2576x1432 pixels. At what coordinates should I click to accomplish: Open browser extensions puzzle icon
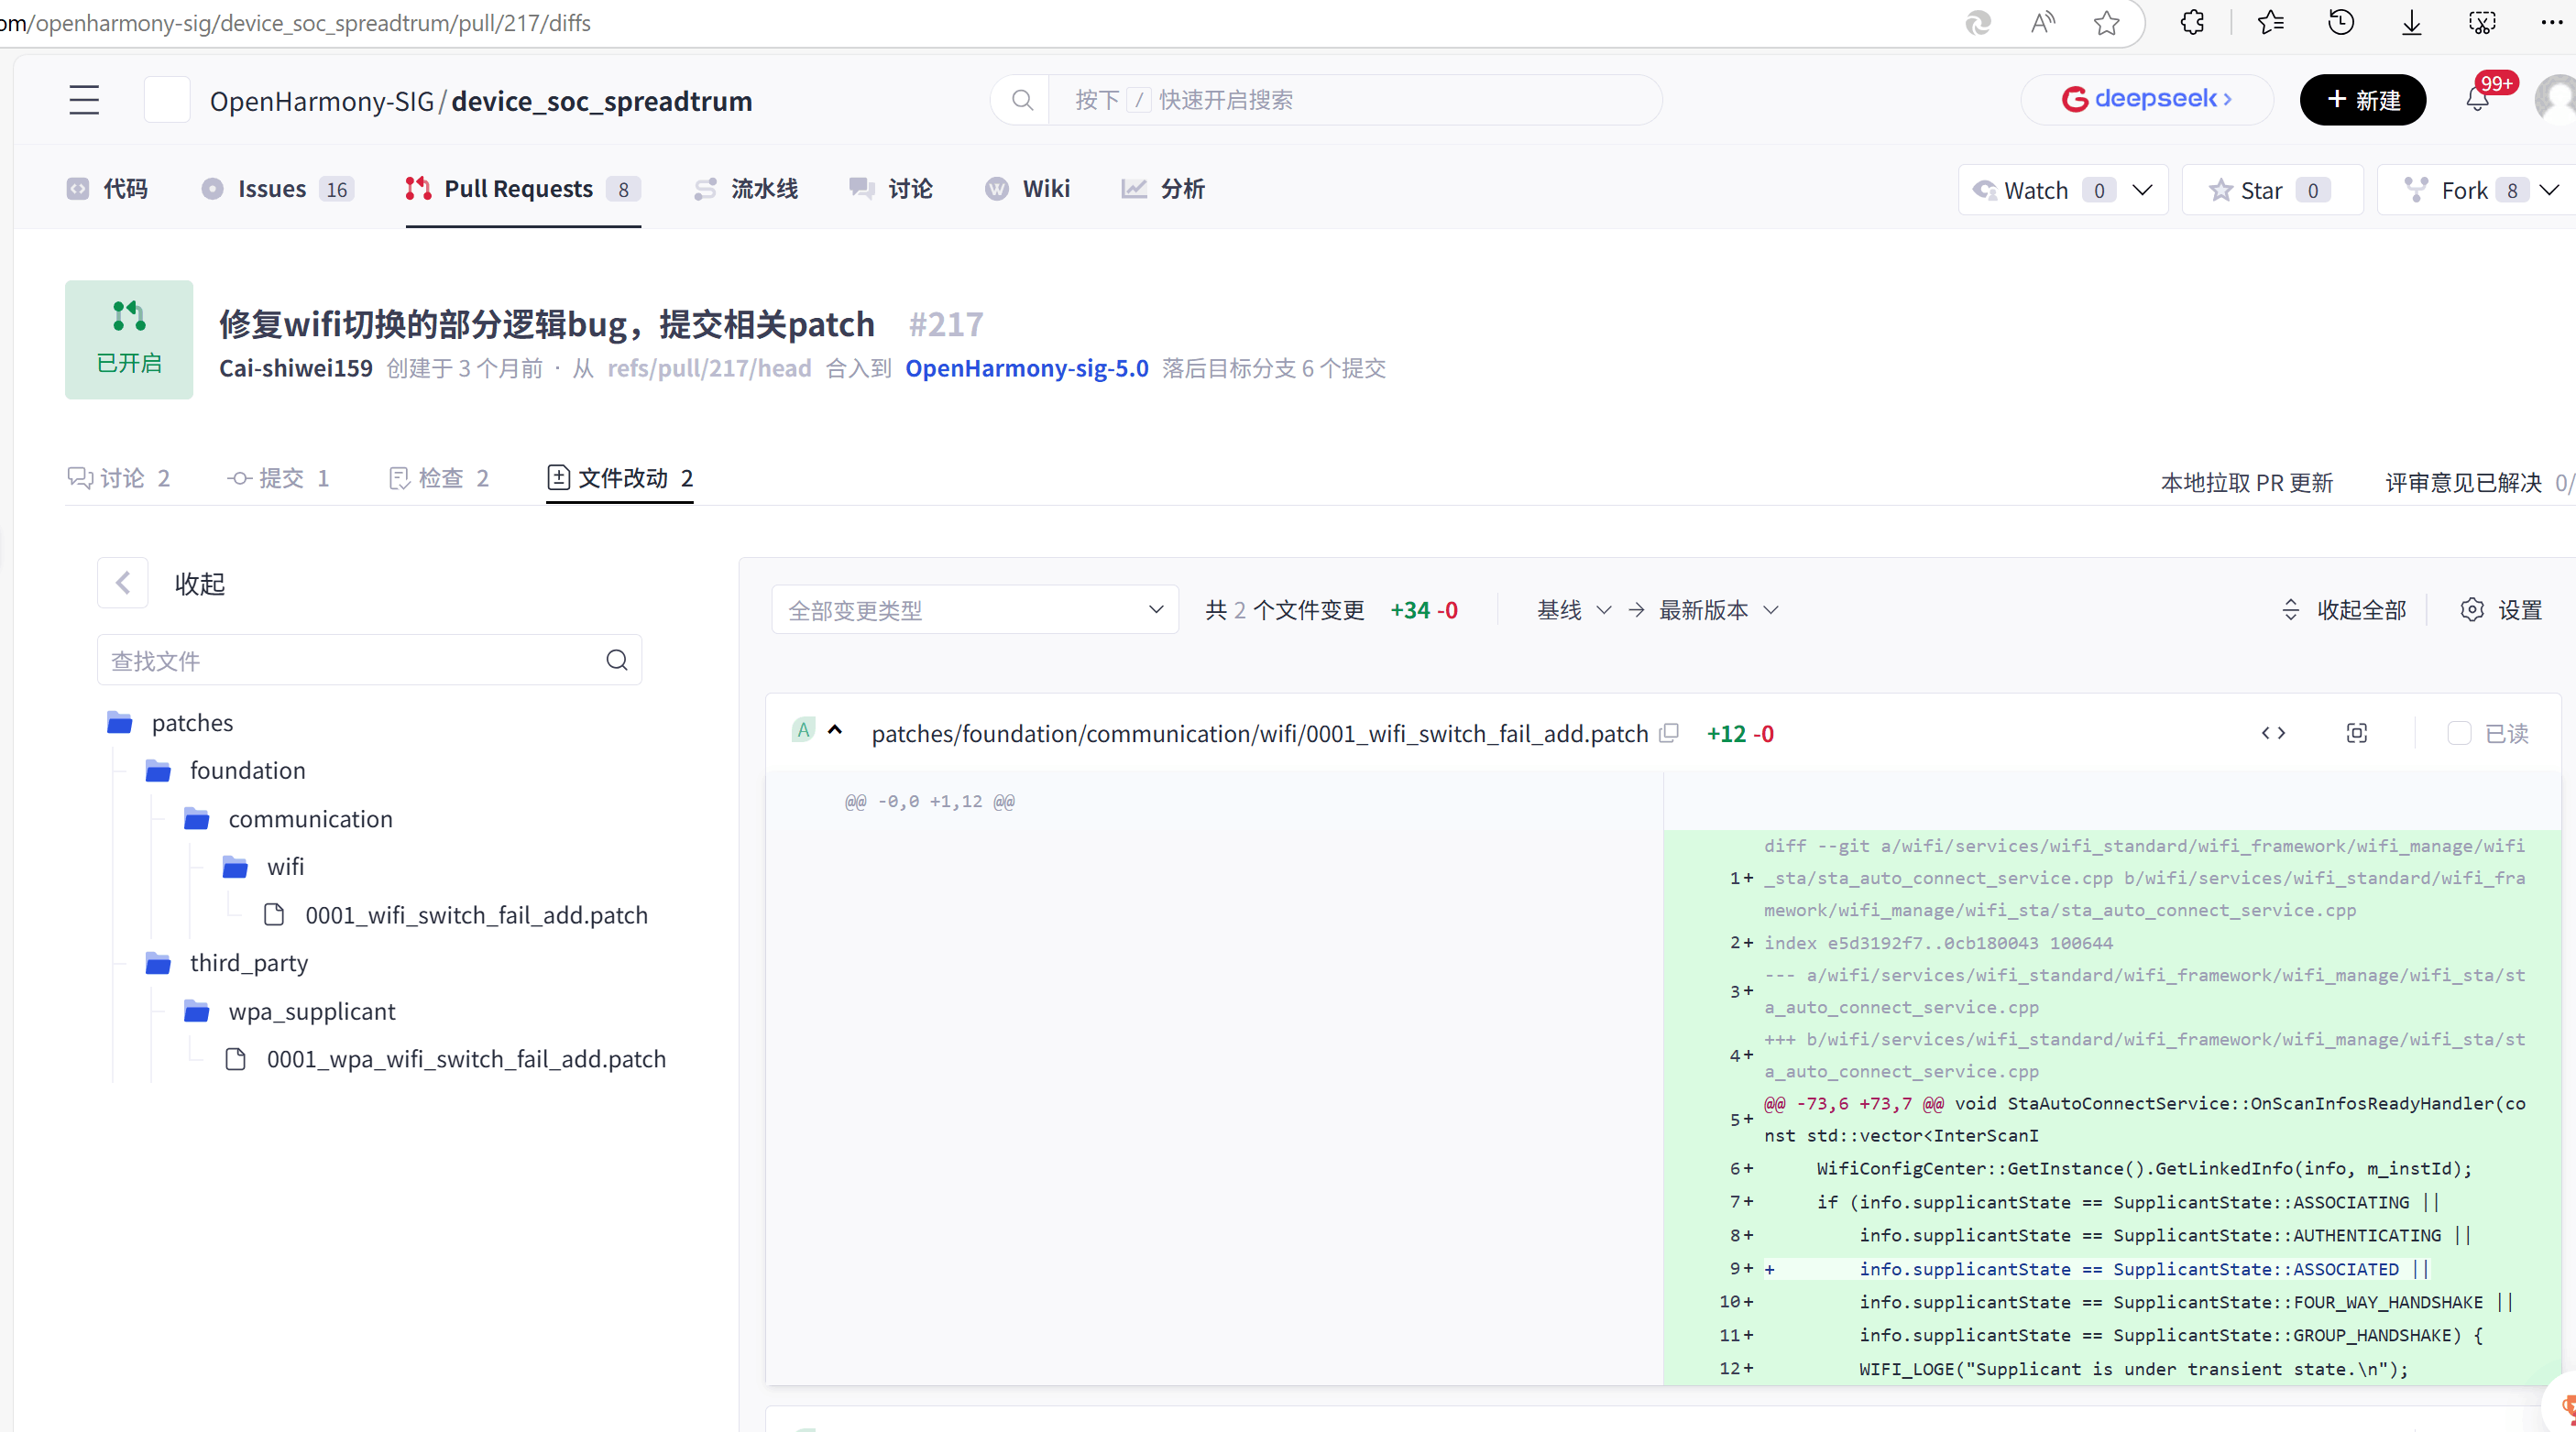tap(2192, 22)
